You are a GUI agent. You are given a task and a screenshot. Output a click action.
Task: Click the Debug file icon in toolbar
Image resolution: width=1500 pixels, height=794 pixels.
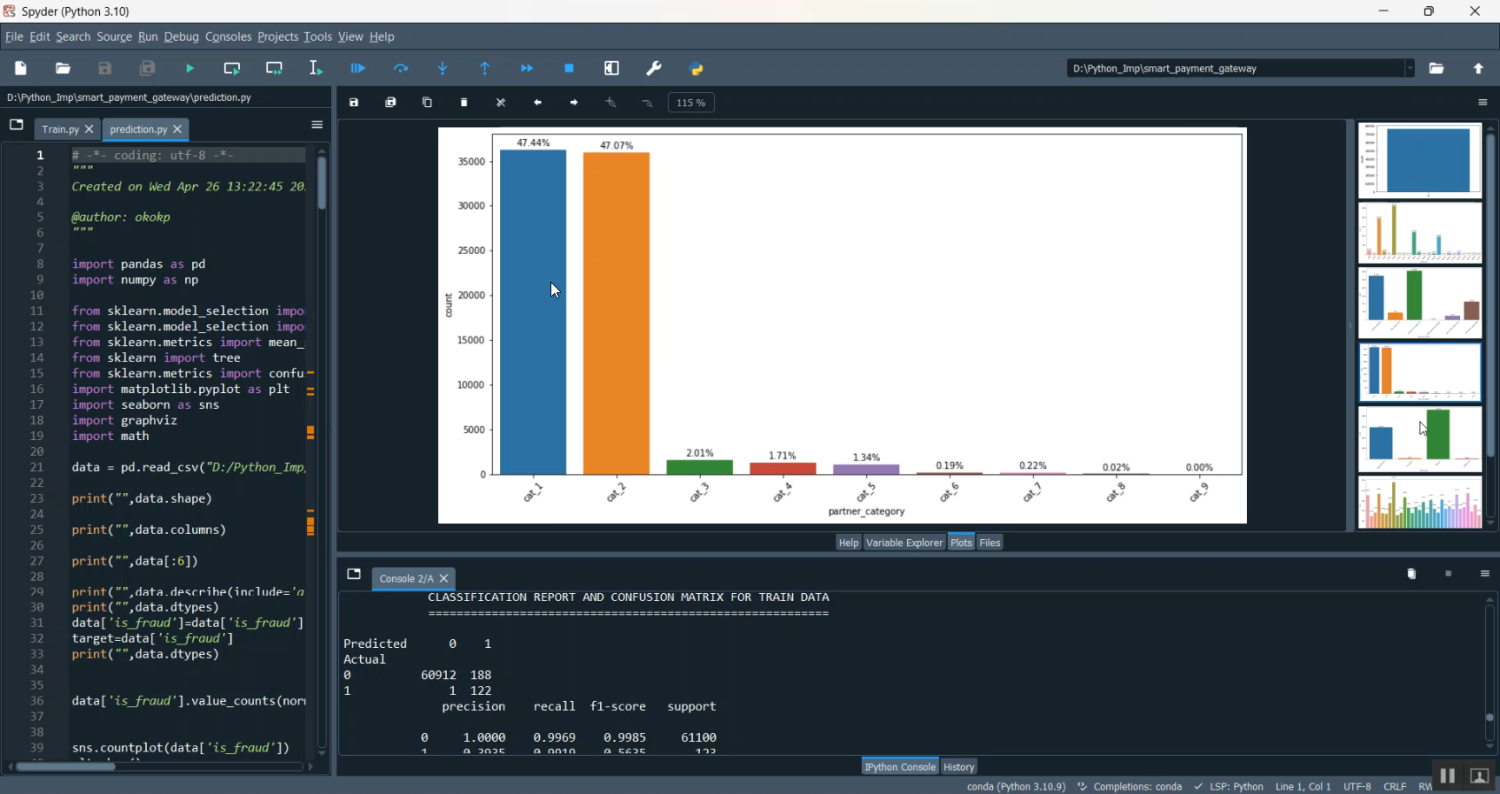click(x=358, y=68)
